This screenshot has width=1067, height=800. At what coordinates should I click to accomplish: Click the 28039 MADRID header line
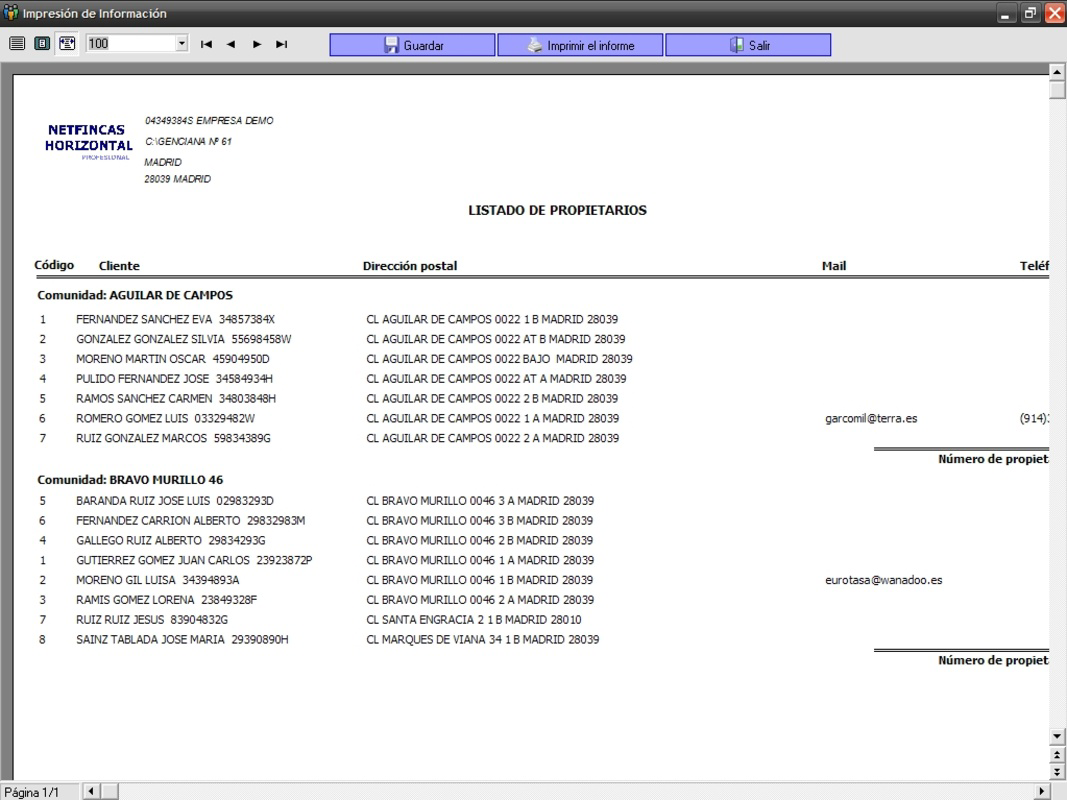click(178, 179)
